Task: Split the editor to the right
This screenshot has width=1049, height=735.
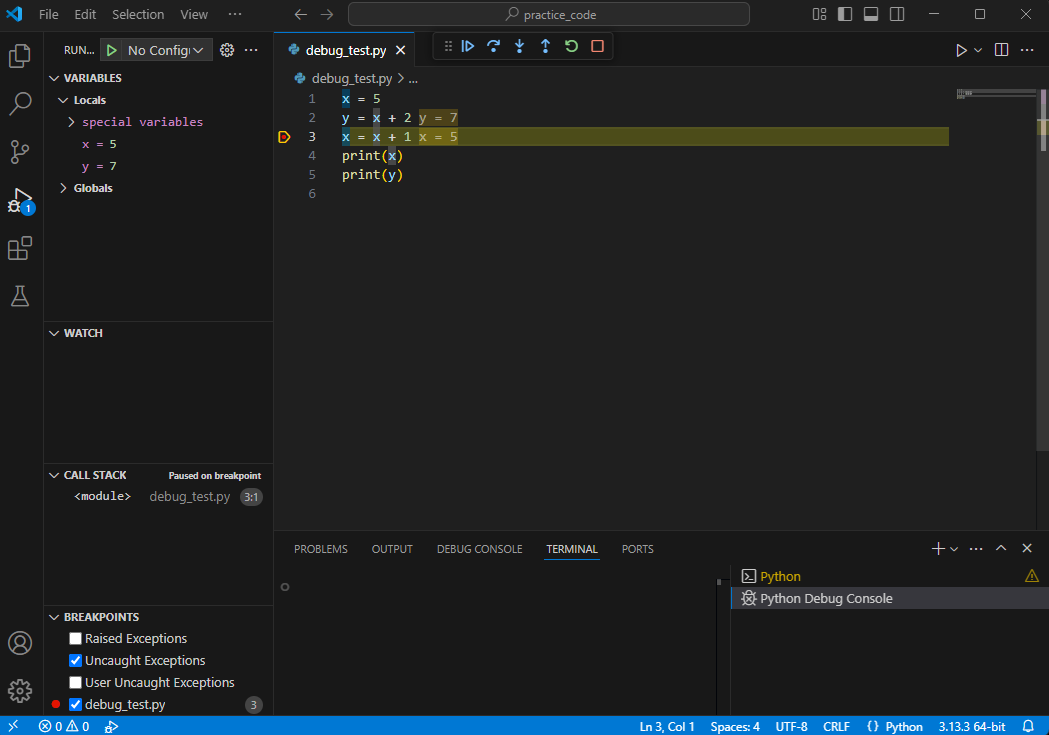Action: click(1002, 50)
